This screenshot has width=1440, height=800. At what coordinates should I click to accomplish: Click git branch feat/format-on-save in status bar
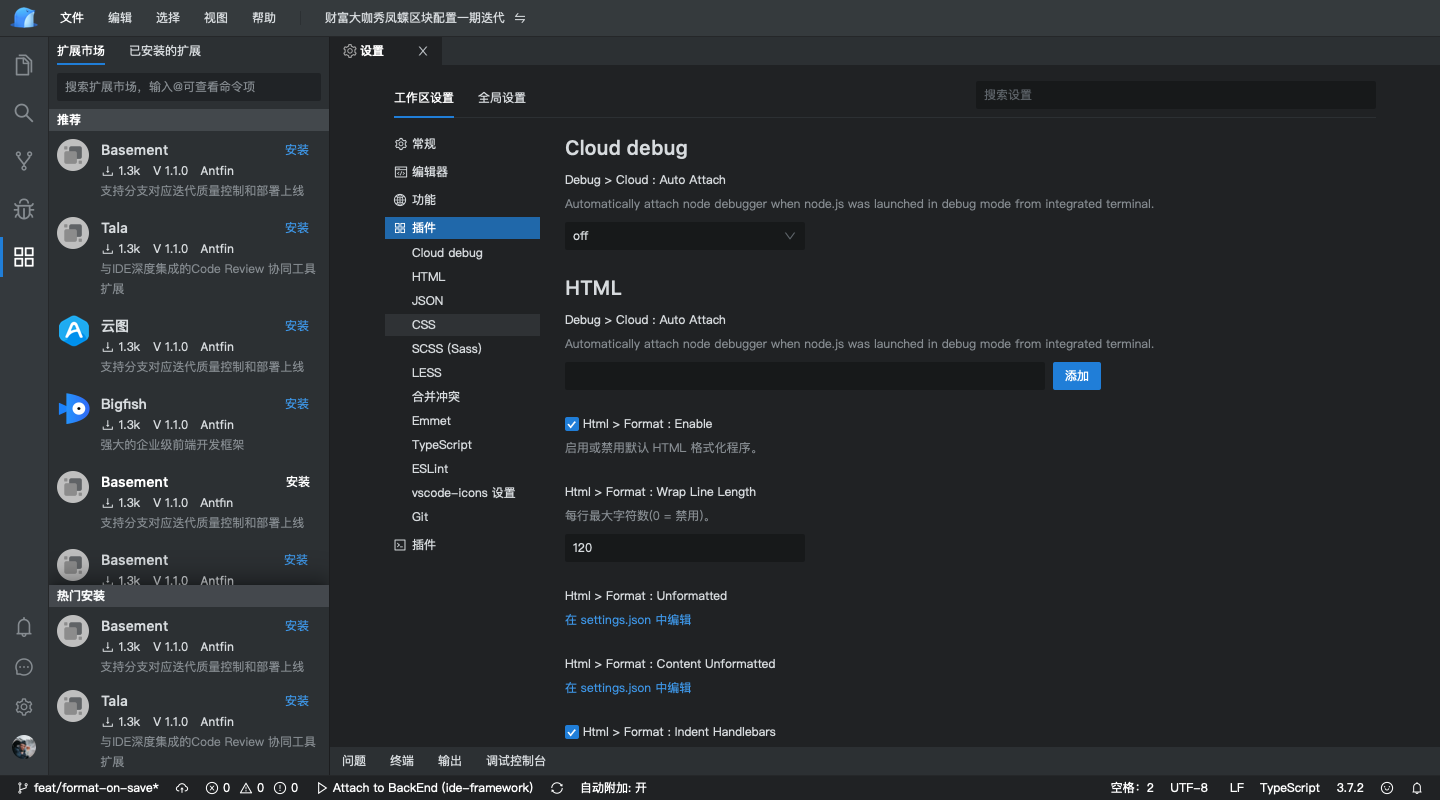(88, 788)
